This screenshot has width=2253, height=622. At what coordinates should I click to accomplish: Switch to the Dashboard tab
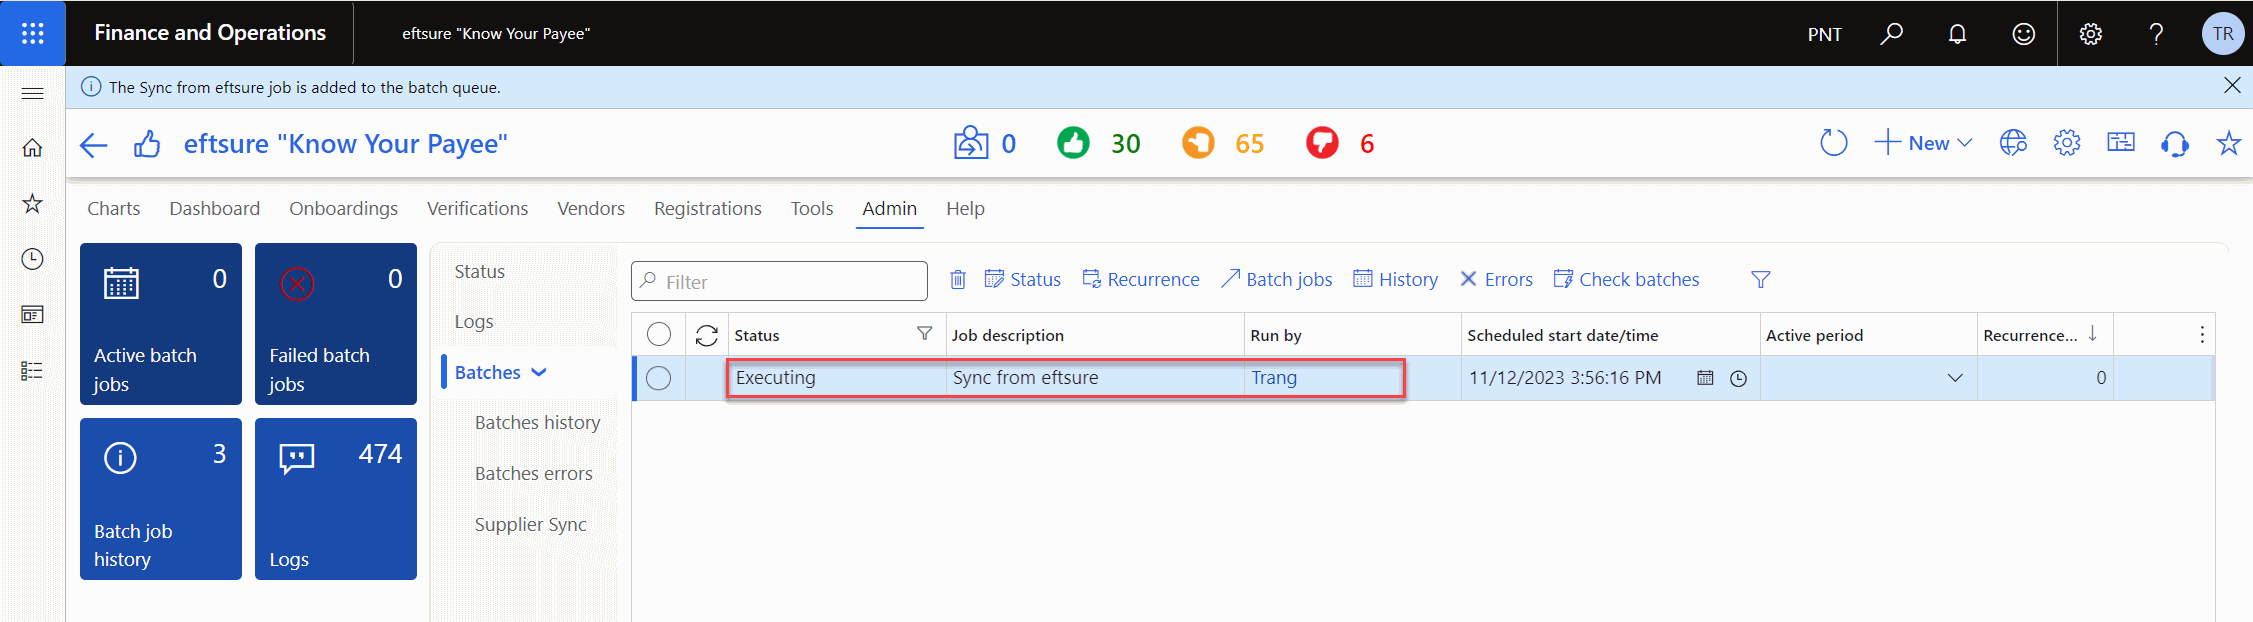click(x=214, y=208)
